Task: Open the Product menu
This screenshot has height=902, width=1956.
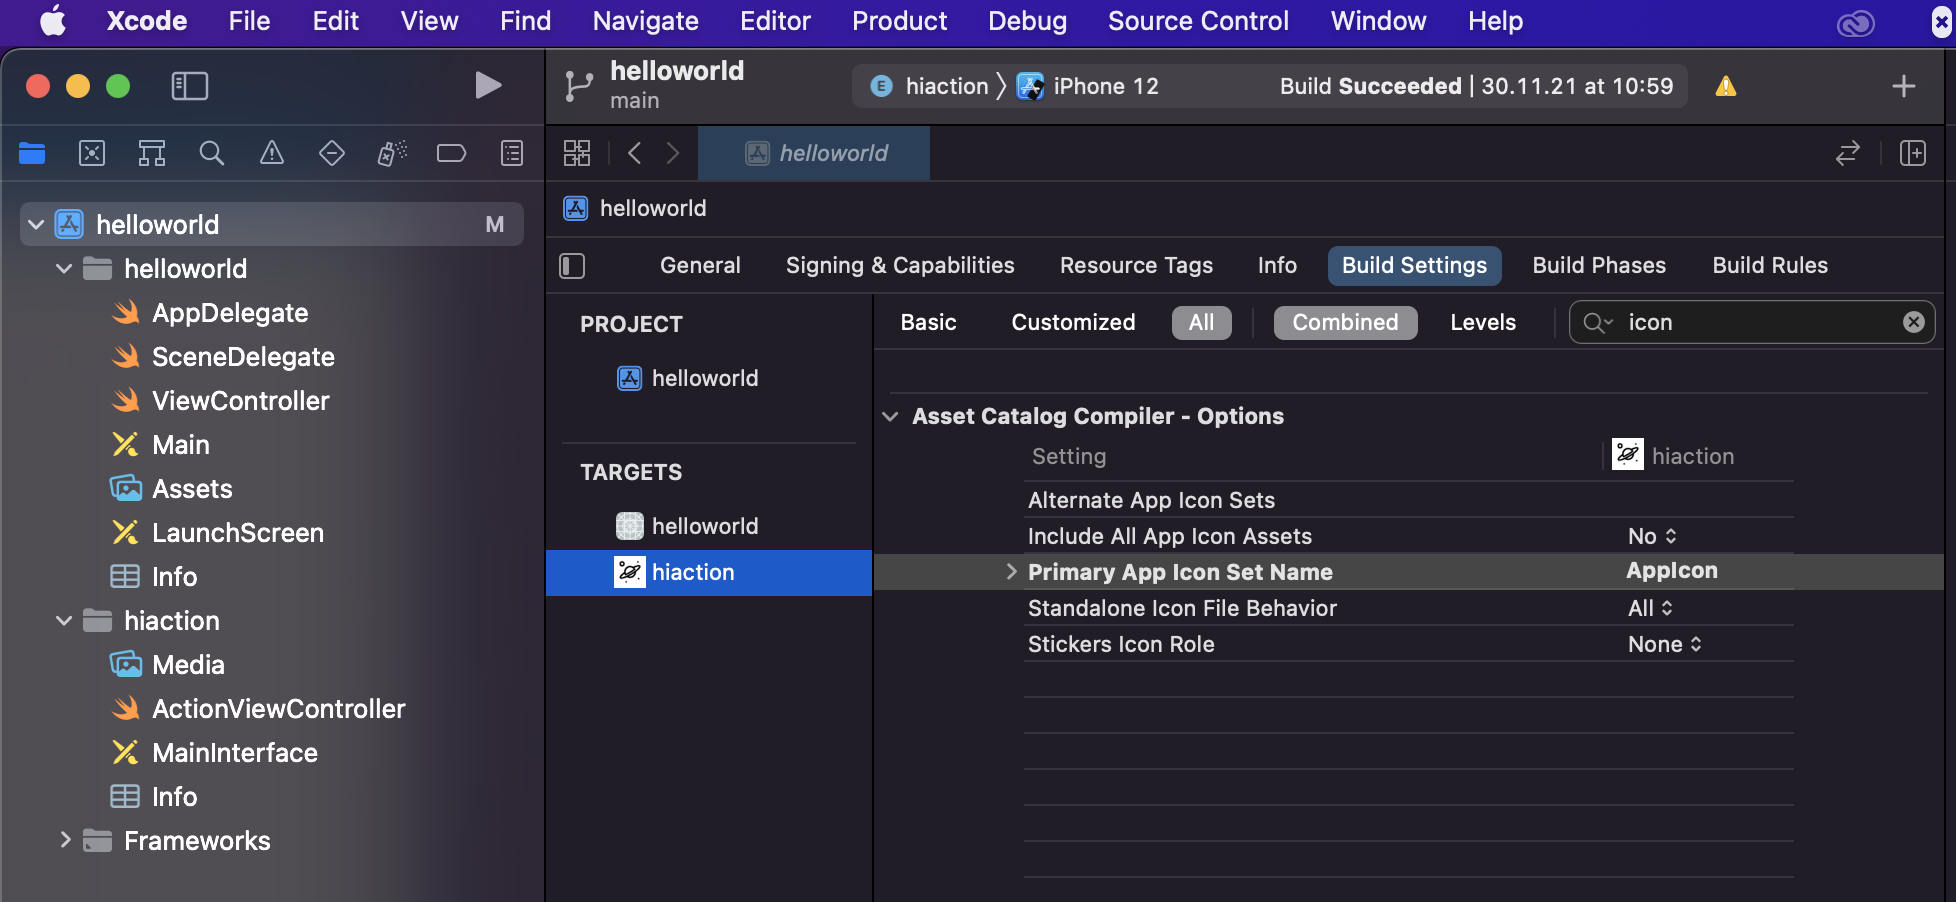Action: tap(899, 21)
